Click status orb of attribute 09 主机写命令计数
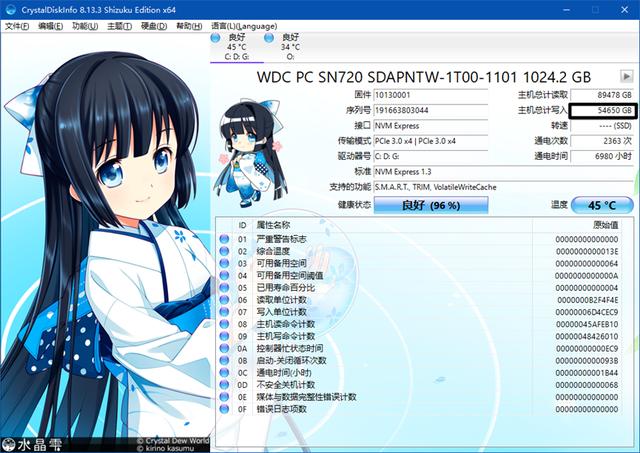This screenshot has height=453, width=640. click(x=224, y=336)
